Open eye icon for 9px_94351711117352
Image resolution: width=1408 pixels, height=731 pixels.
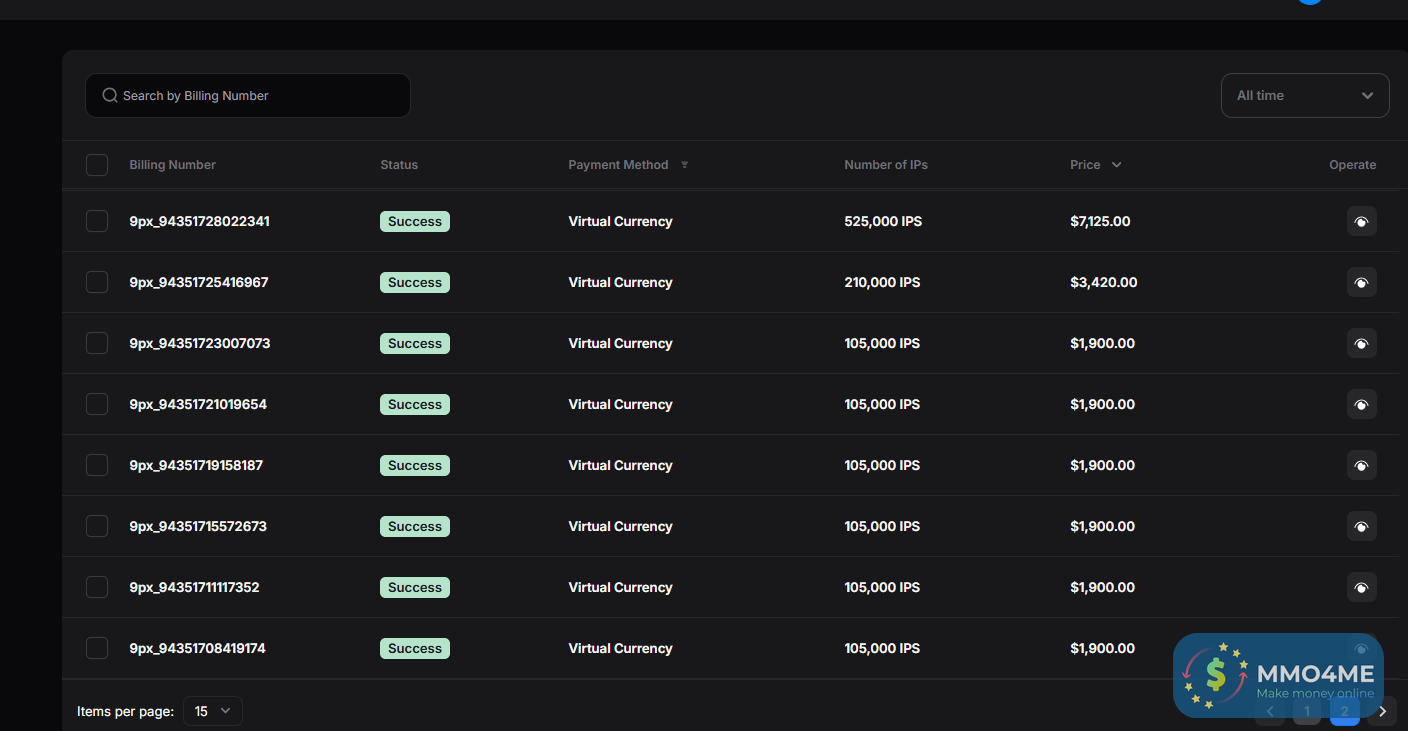click(x=1361, y=587)
